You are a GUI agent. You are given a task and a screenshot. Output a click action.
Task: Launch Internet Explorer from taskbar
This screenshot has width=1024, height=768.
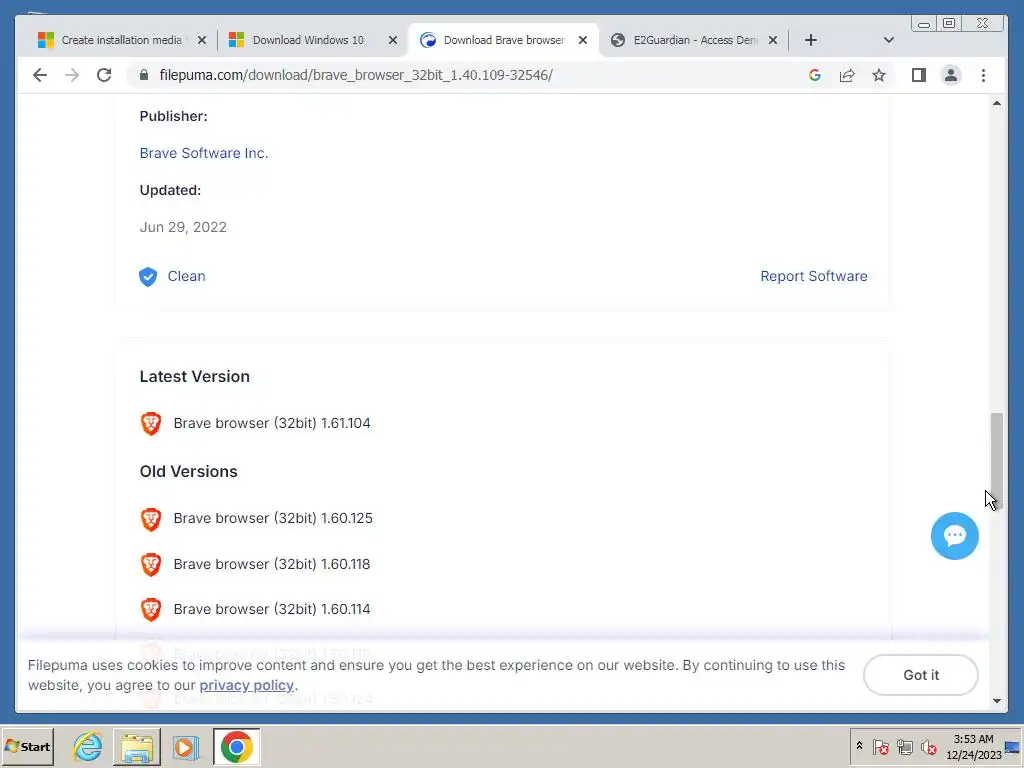(x=88, y=746)
